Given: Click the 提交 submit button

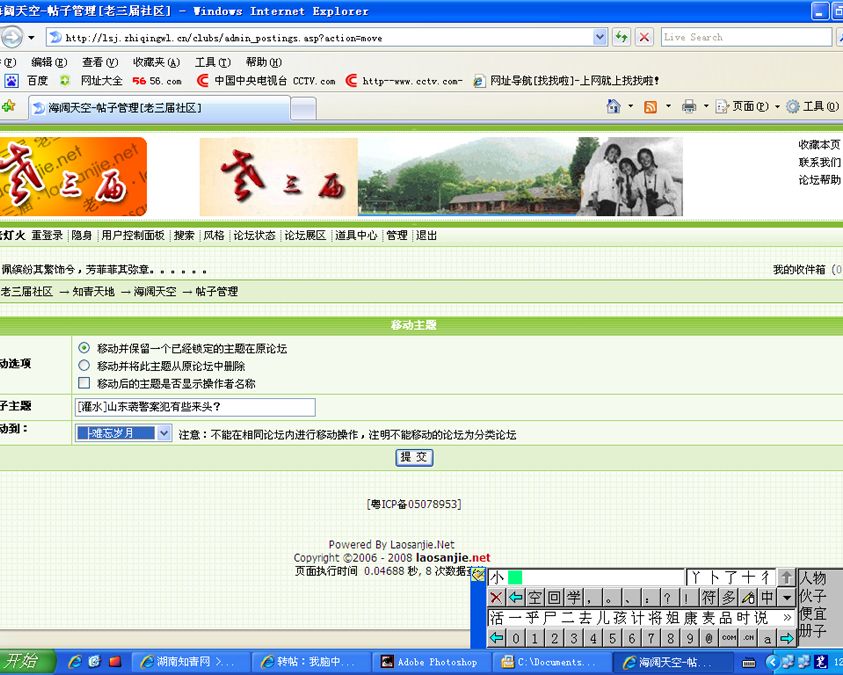Looking at the screenshot, I should coord(414,457).
